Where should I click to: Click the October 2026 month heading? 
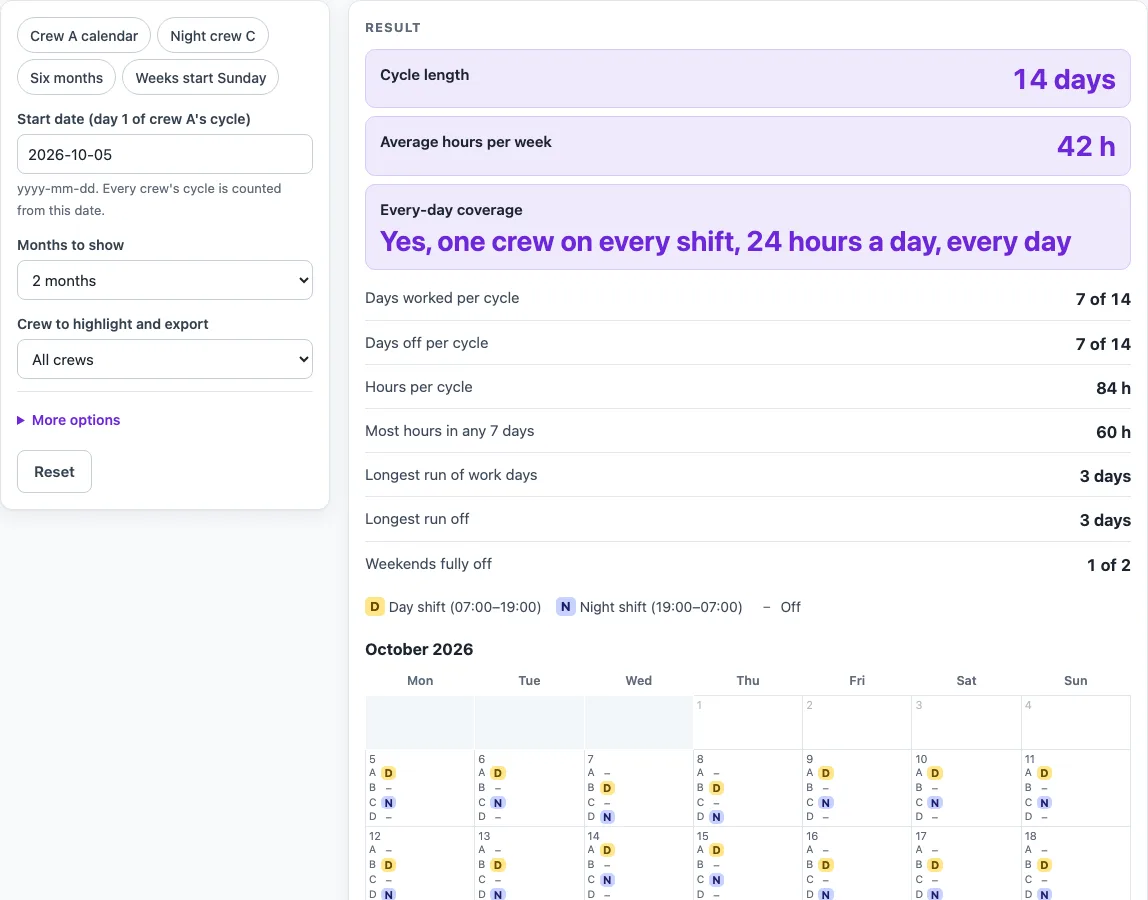(419, 650)
